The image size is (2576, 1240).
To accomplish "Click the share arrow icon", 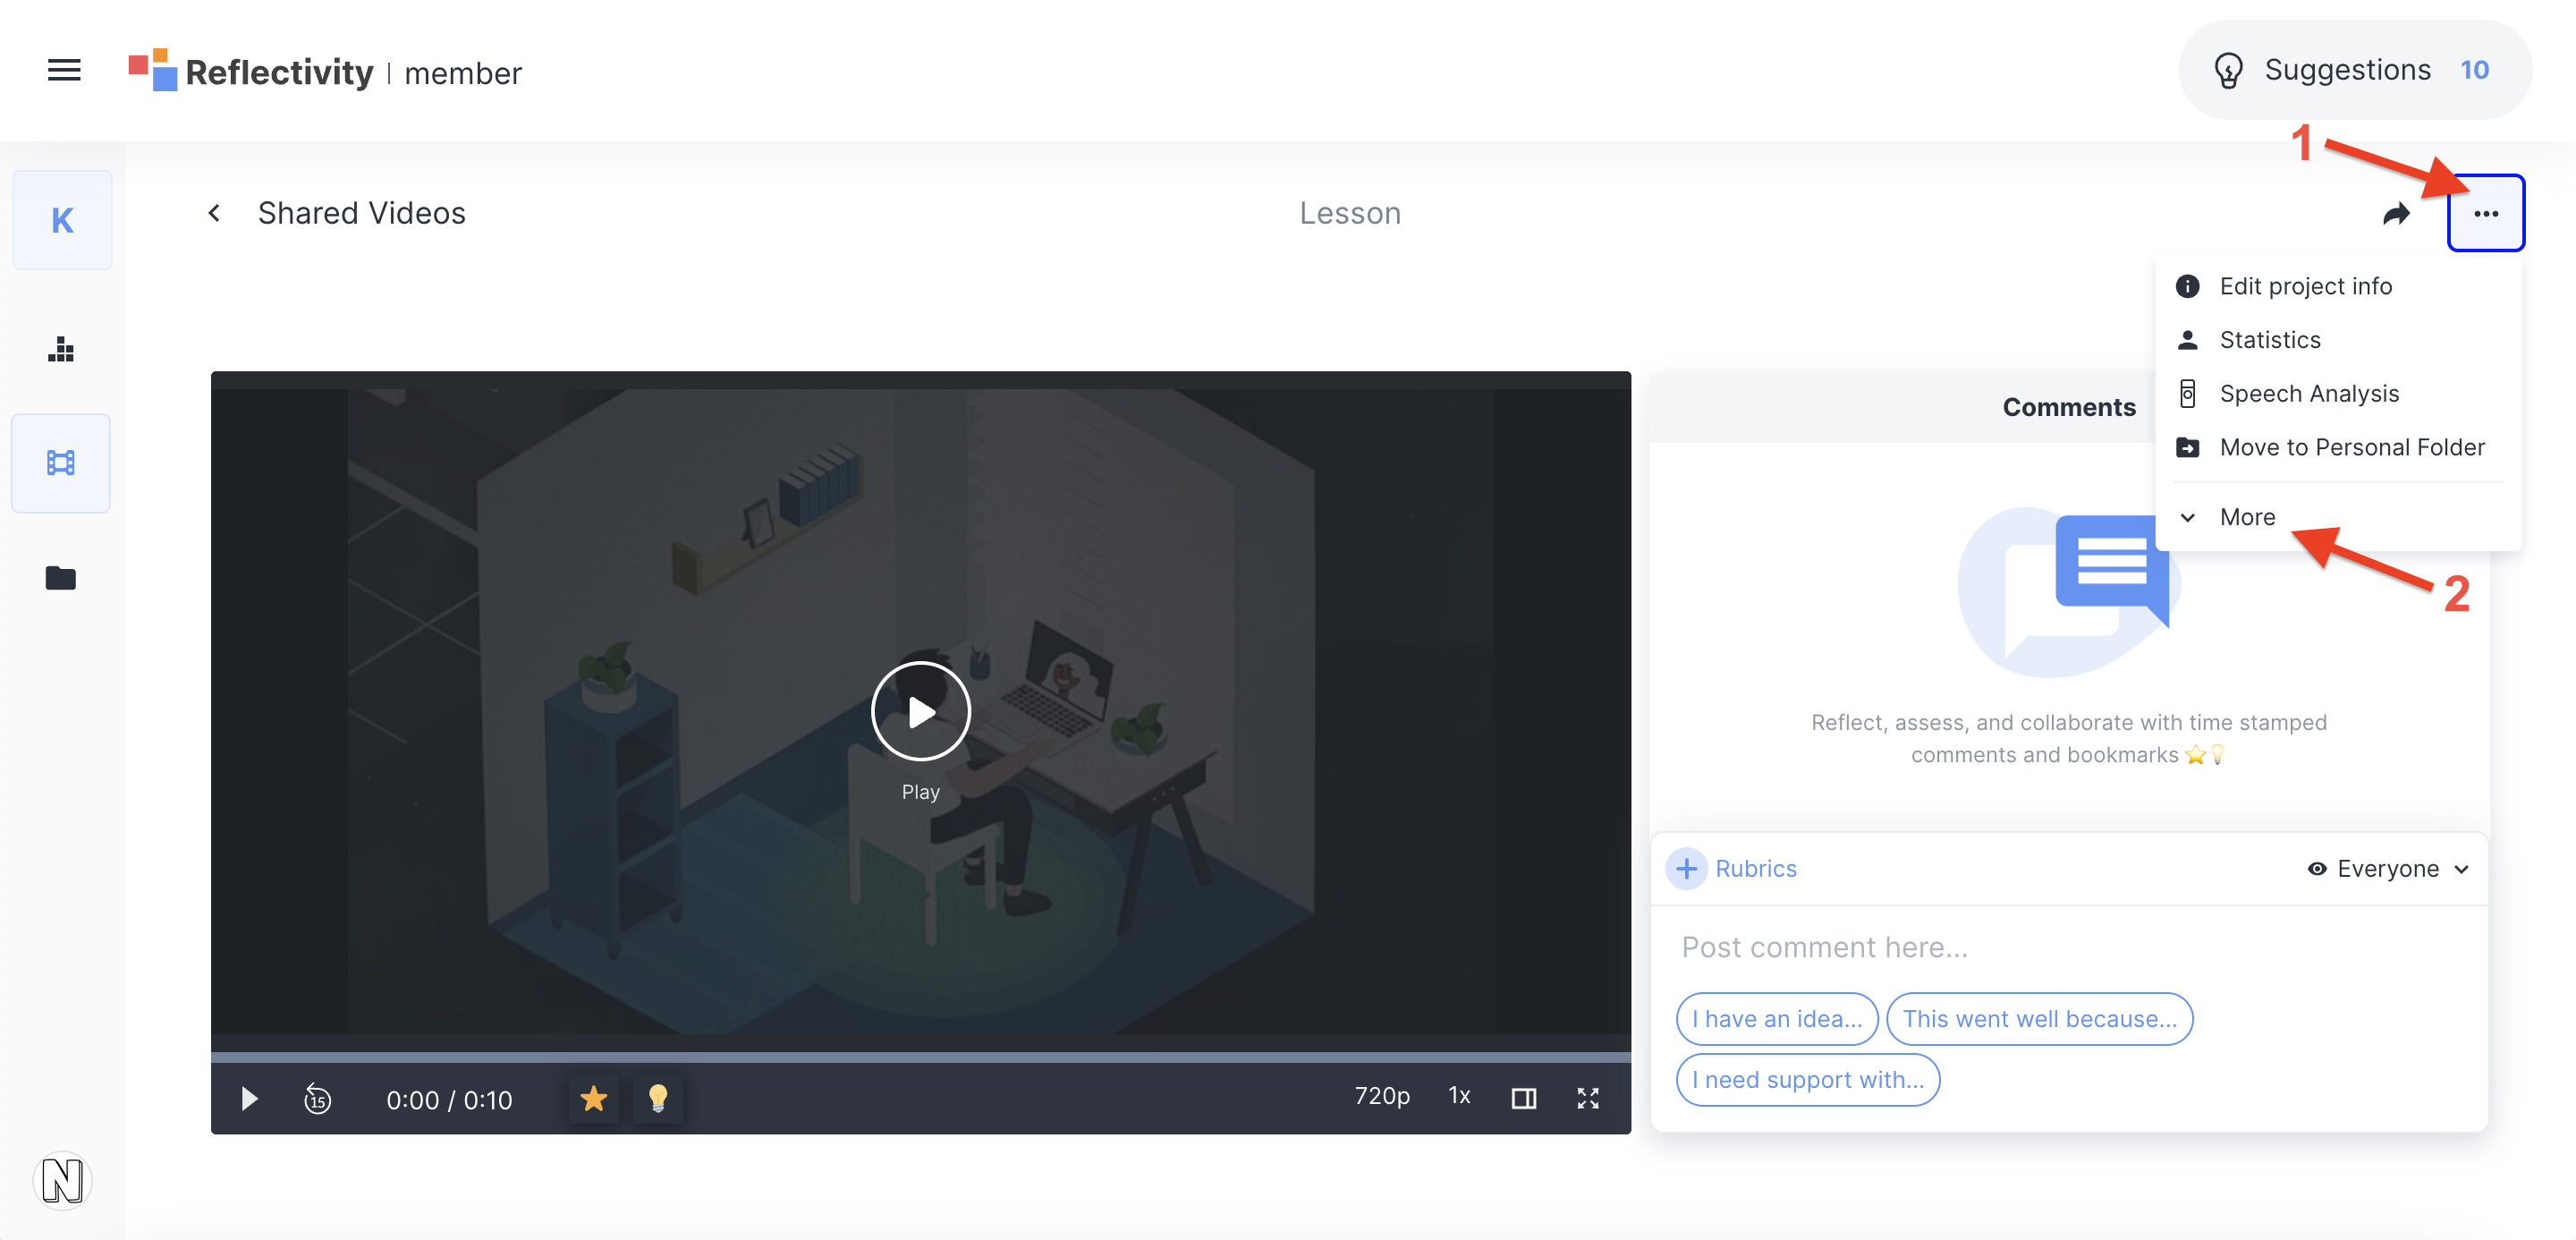I will [x=2395, y=213].
